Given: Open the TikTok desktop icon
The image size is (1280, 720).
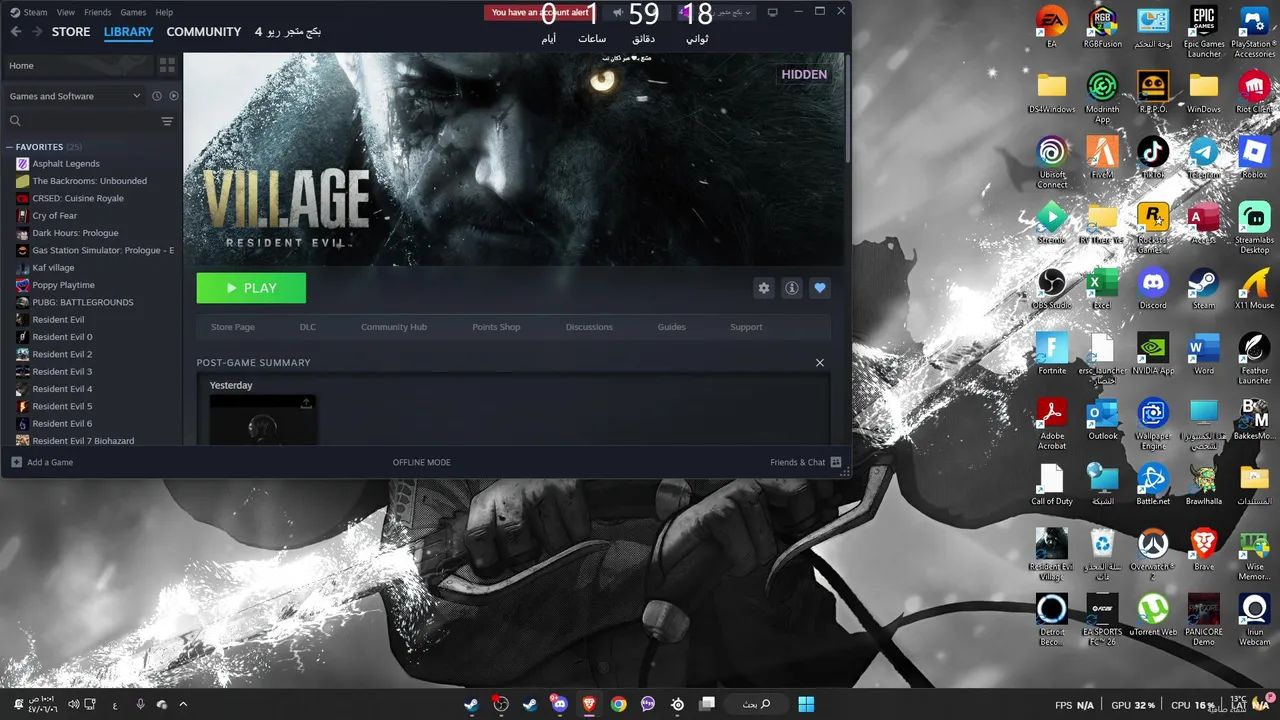Looking at the screenshot, I should click(1153, 158).
